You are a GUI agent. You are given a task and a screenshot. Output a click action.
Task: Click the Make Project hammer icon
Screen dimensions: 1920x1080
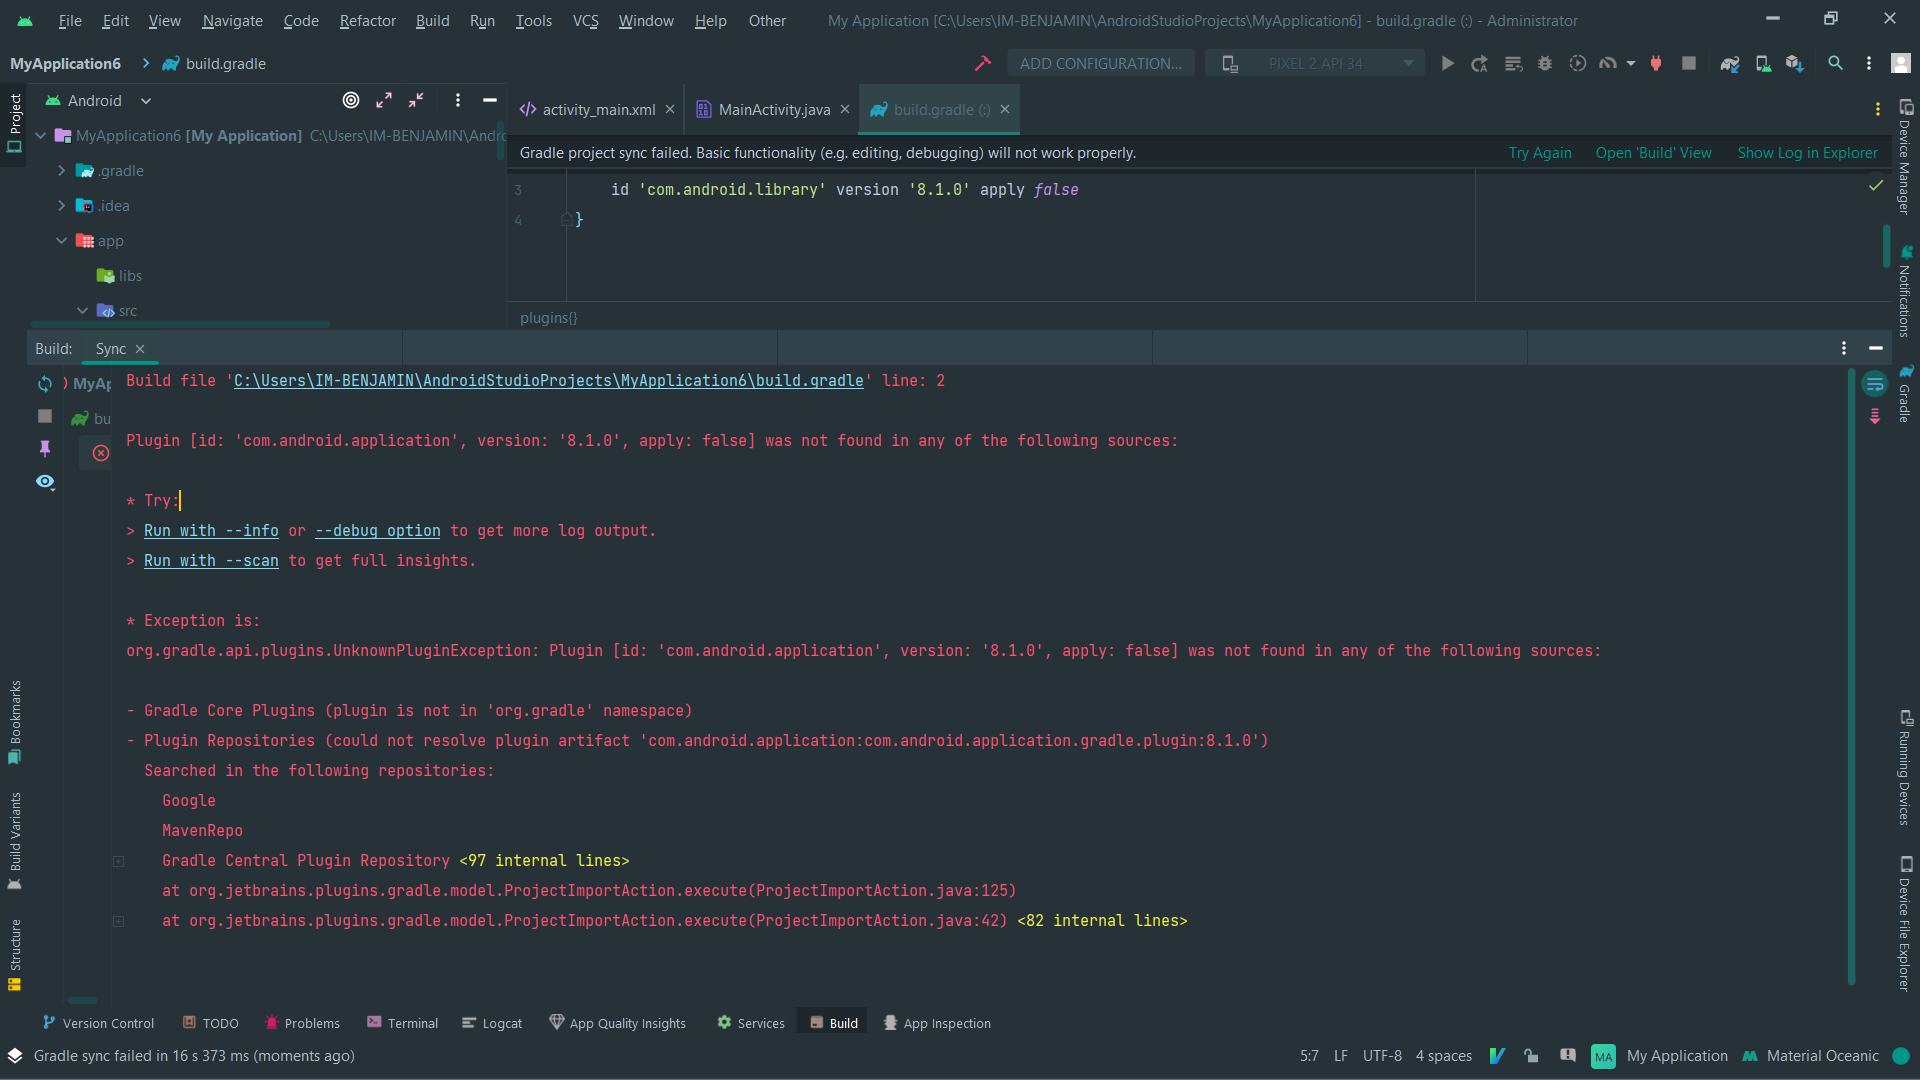coord(982,63)
